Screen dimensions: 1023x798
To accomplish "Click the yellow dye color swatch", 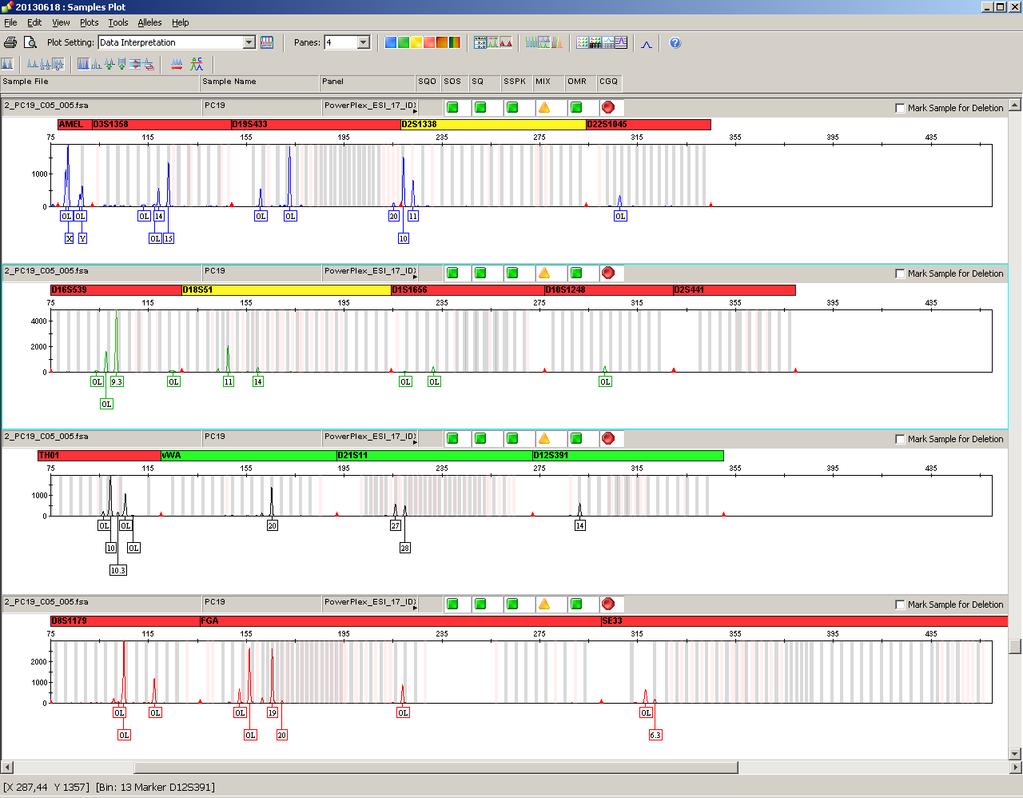I will coord(417,42).
